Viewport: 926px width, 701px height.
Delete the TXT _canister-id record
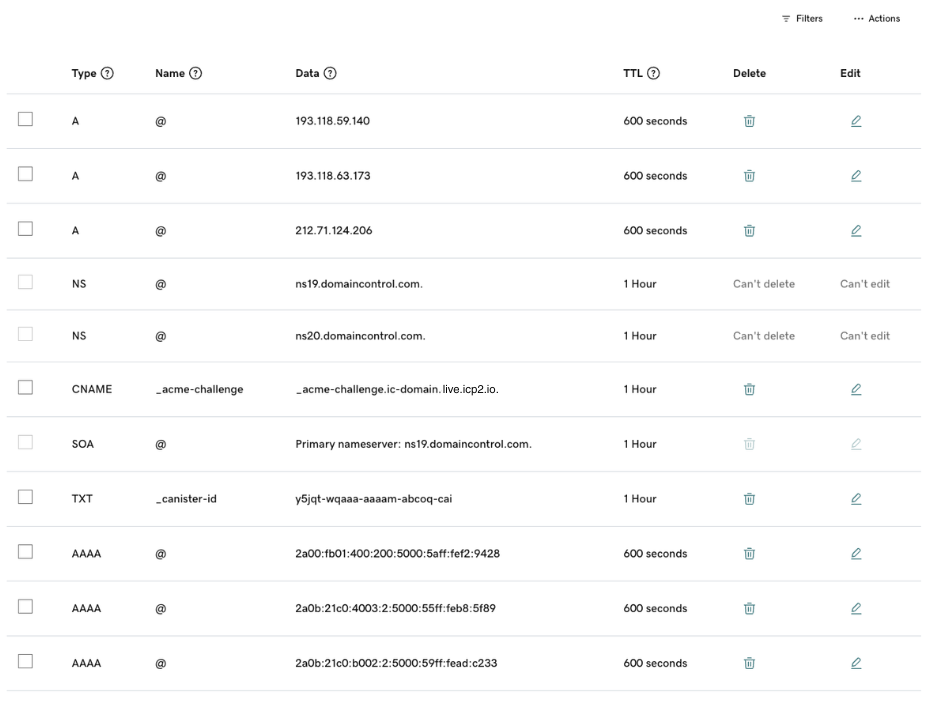(x=749, y=498)
